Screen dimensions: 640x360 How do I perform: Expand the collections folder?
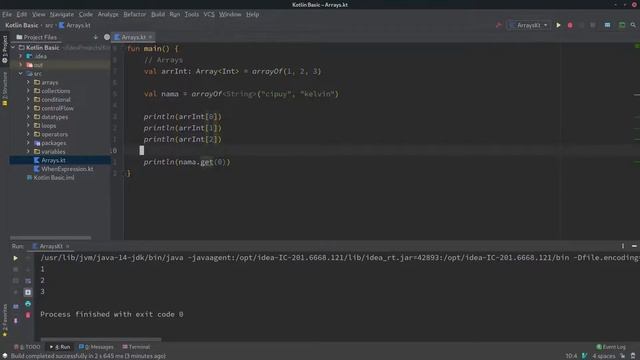coord(29,91)
